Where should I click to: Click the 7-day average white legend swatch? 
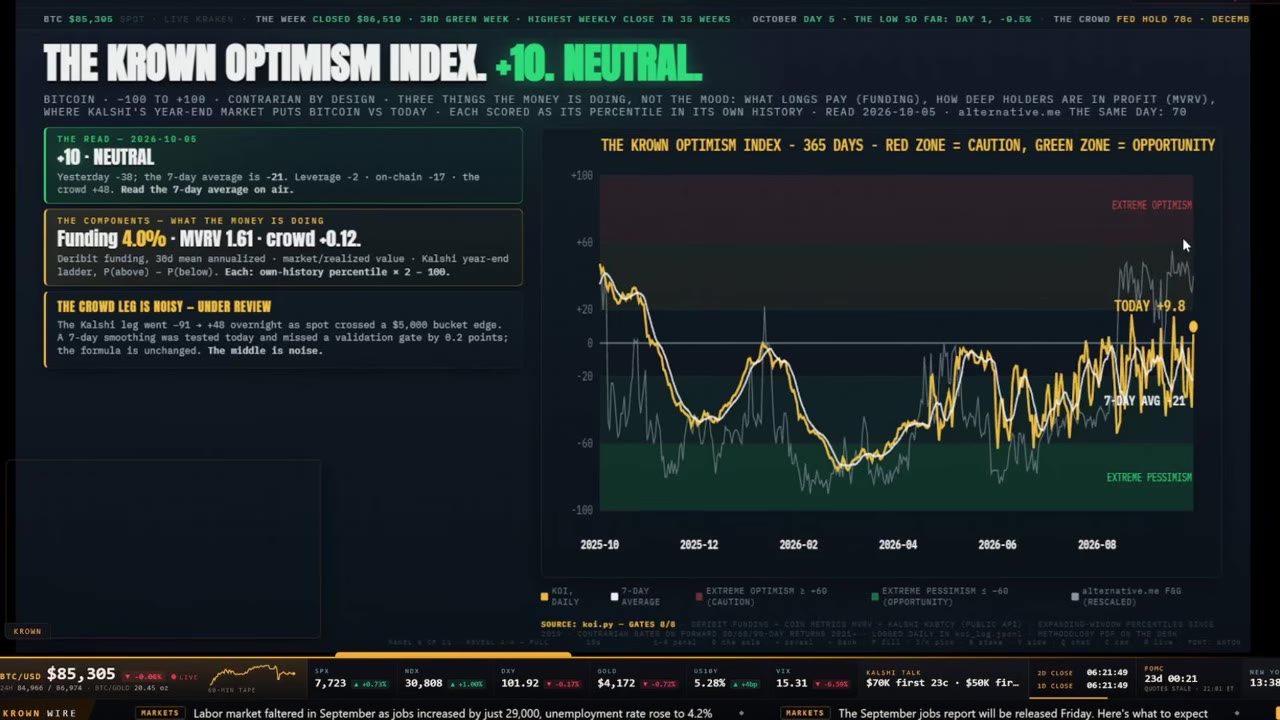point(615,596)
